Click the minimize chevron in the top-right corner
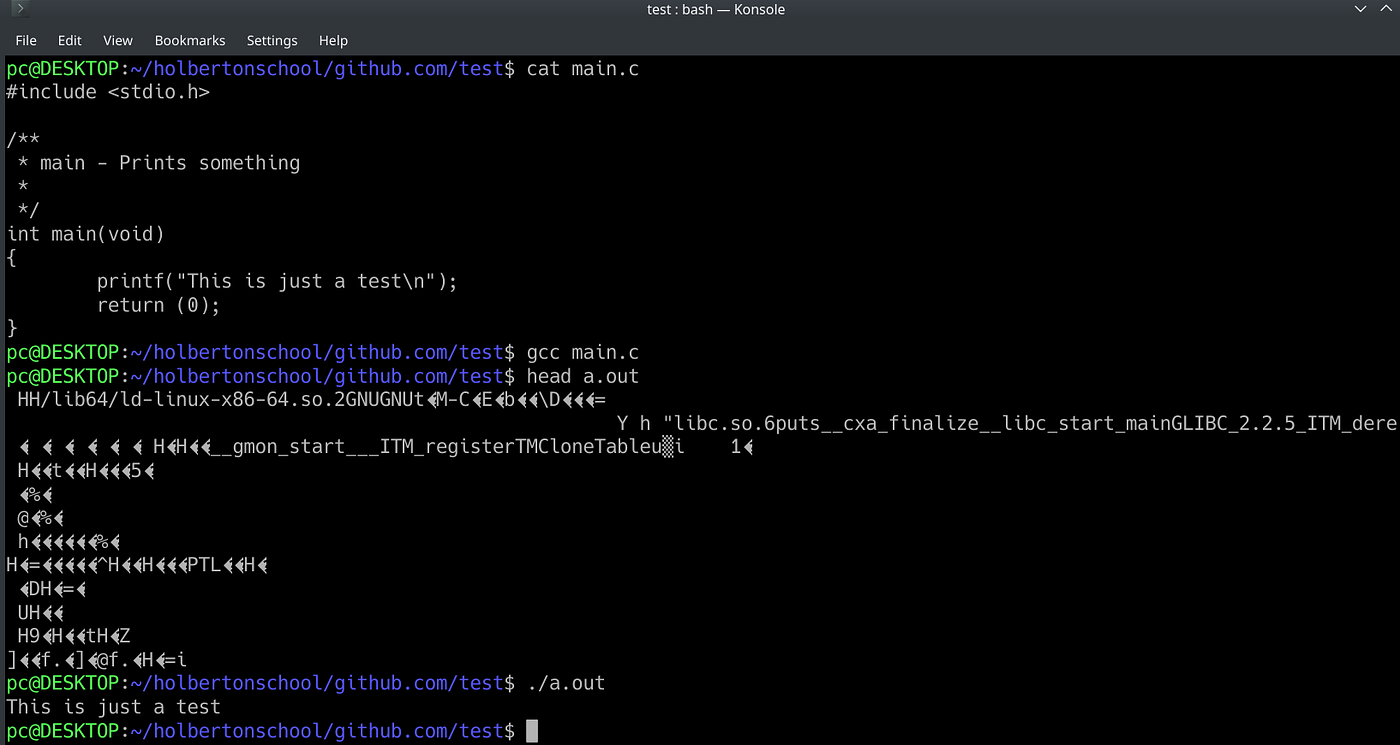The width and height of the screenshot is (1400, 745). 1360,9
